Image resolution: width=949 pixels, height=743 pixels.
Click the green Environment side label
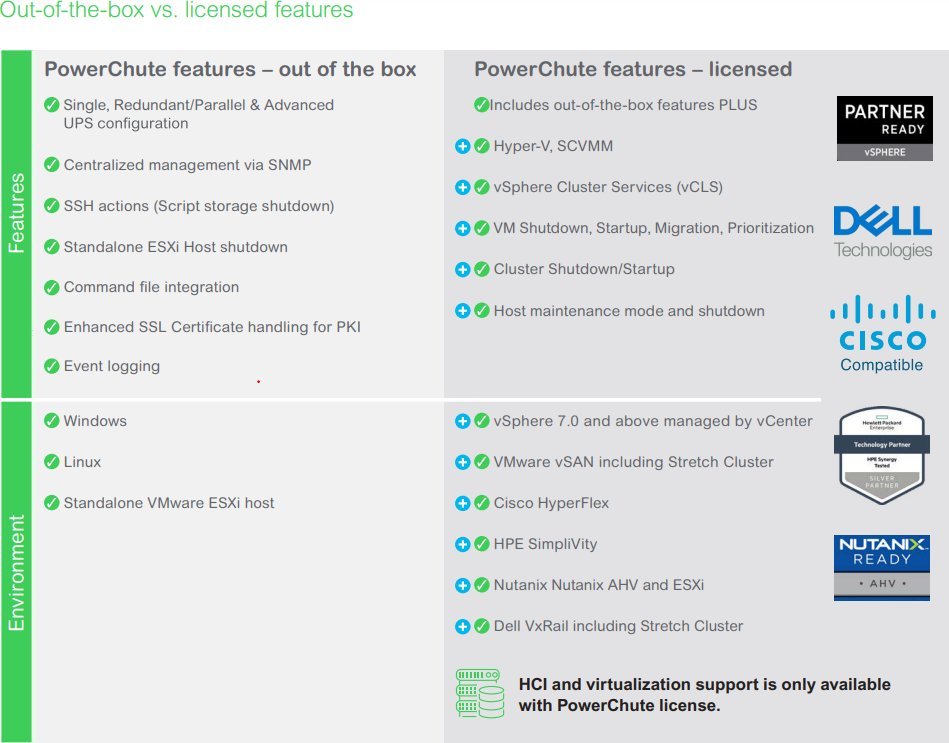[x=16, y=572]
